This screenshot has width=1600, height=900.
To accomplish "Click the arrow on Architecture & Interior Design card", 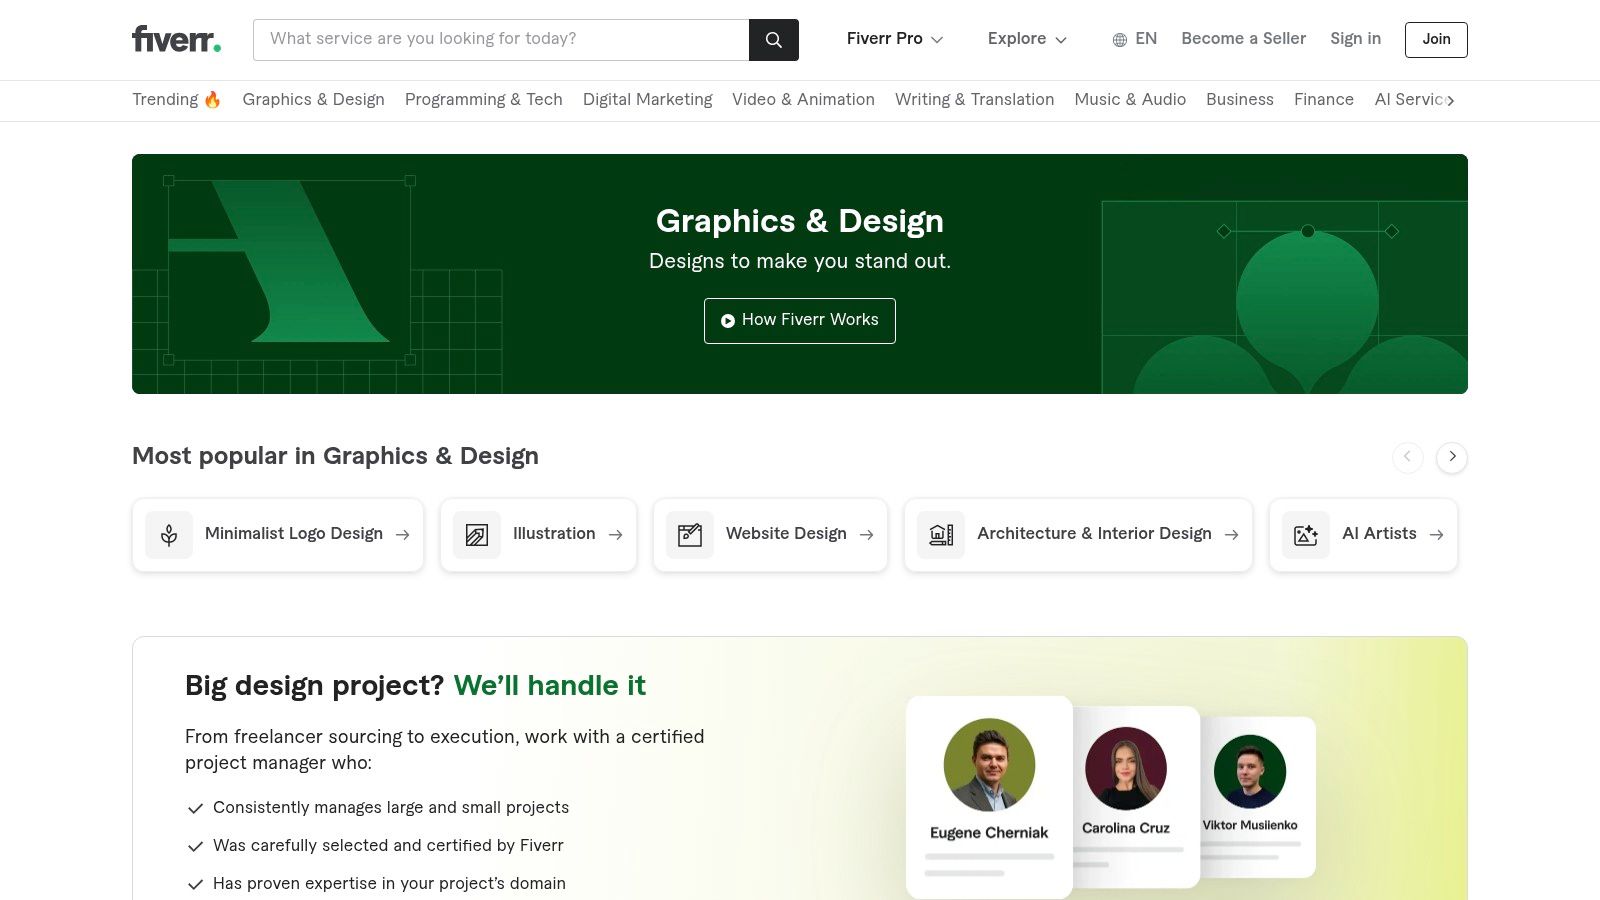I will pos(1232,535).
